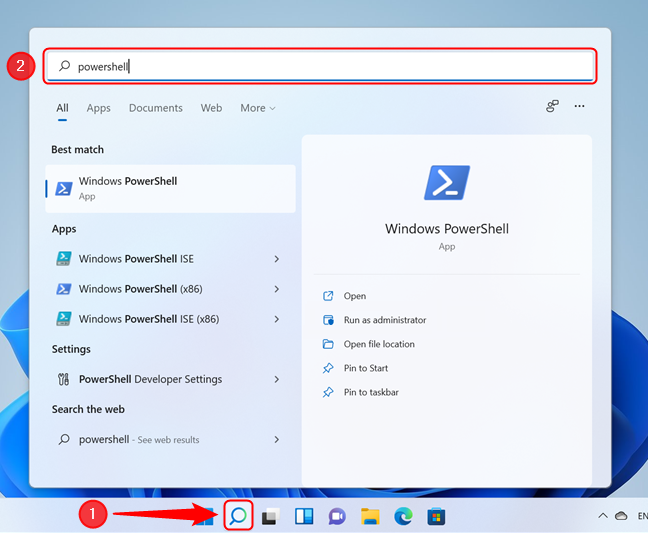Expand the powershell web results chevron

point(277,439)
